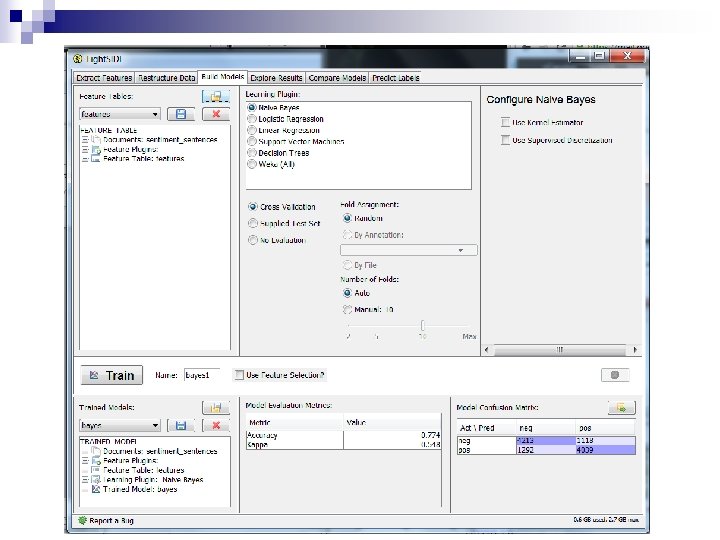Save the trained model bayes

pyautogui.click(x=180, y=426)
